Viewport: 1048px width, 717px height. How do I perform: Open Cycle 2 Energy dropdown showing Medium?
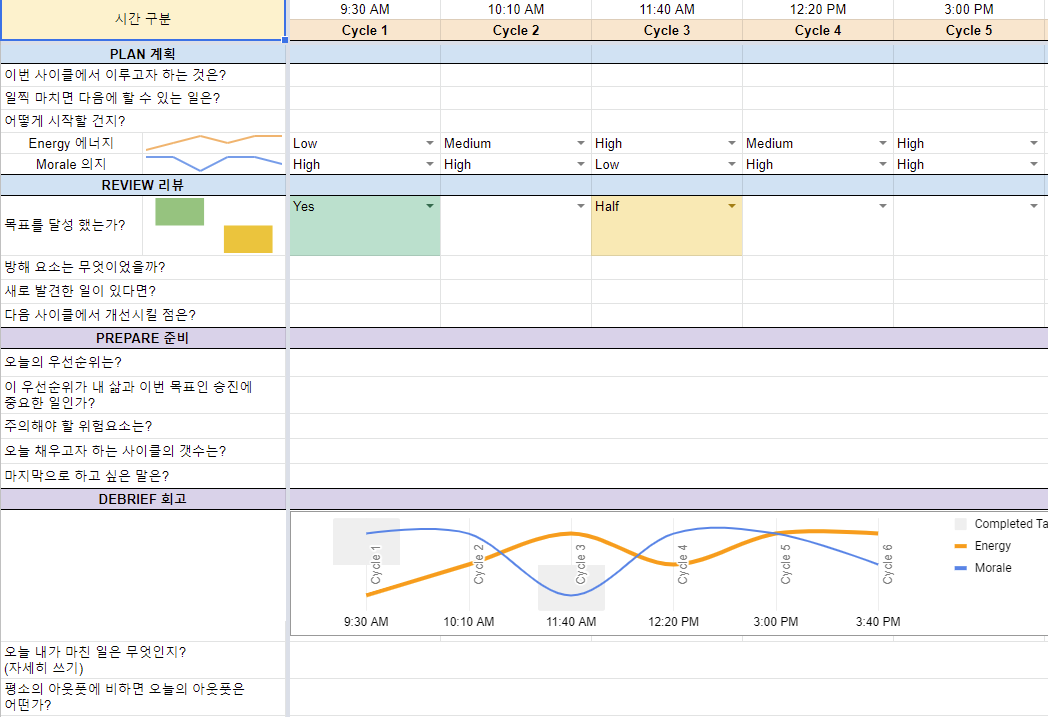[581, 143]
